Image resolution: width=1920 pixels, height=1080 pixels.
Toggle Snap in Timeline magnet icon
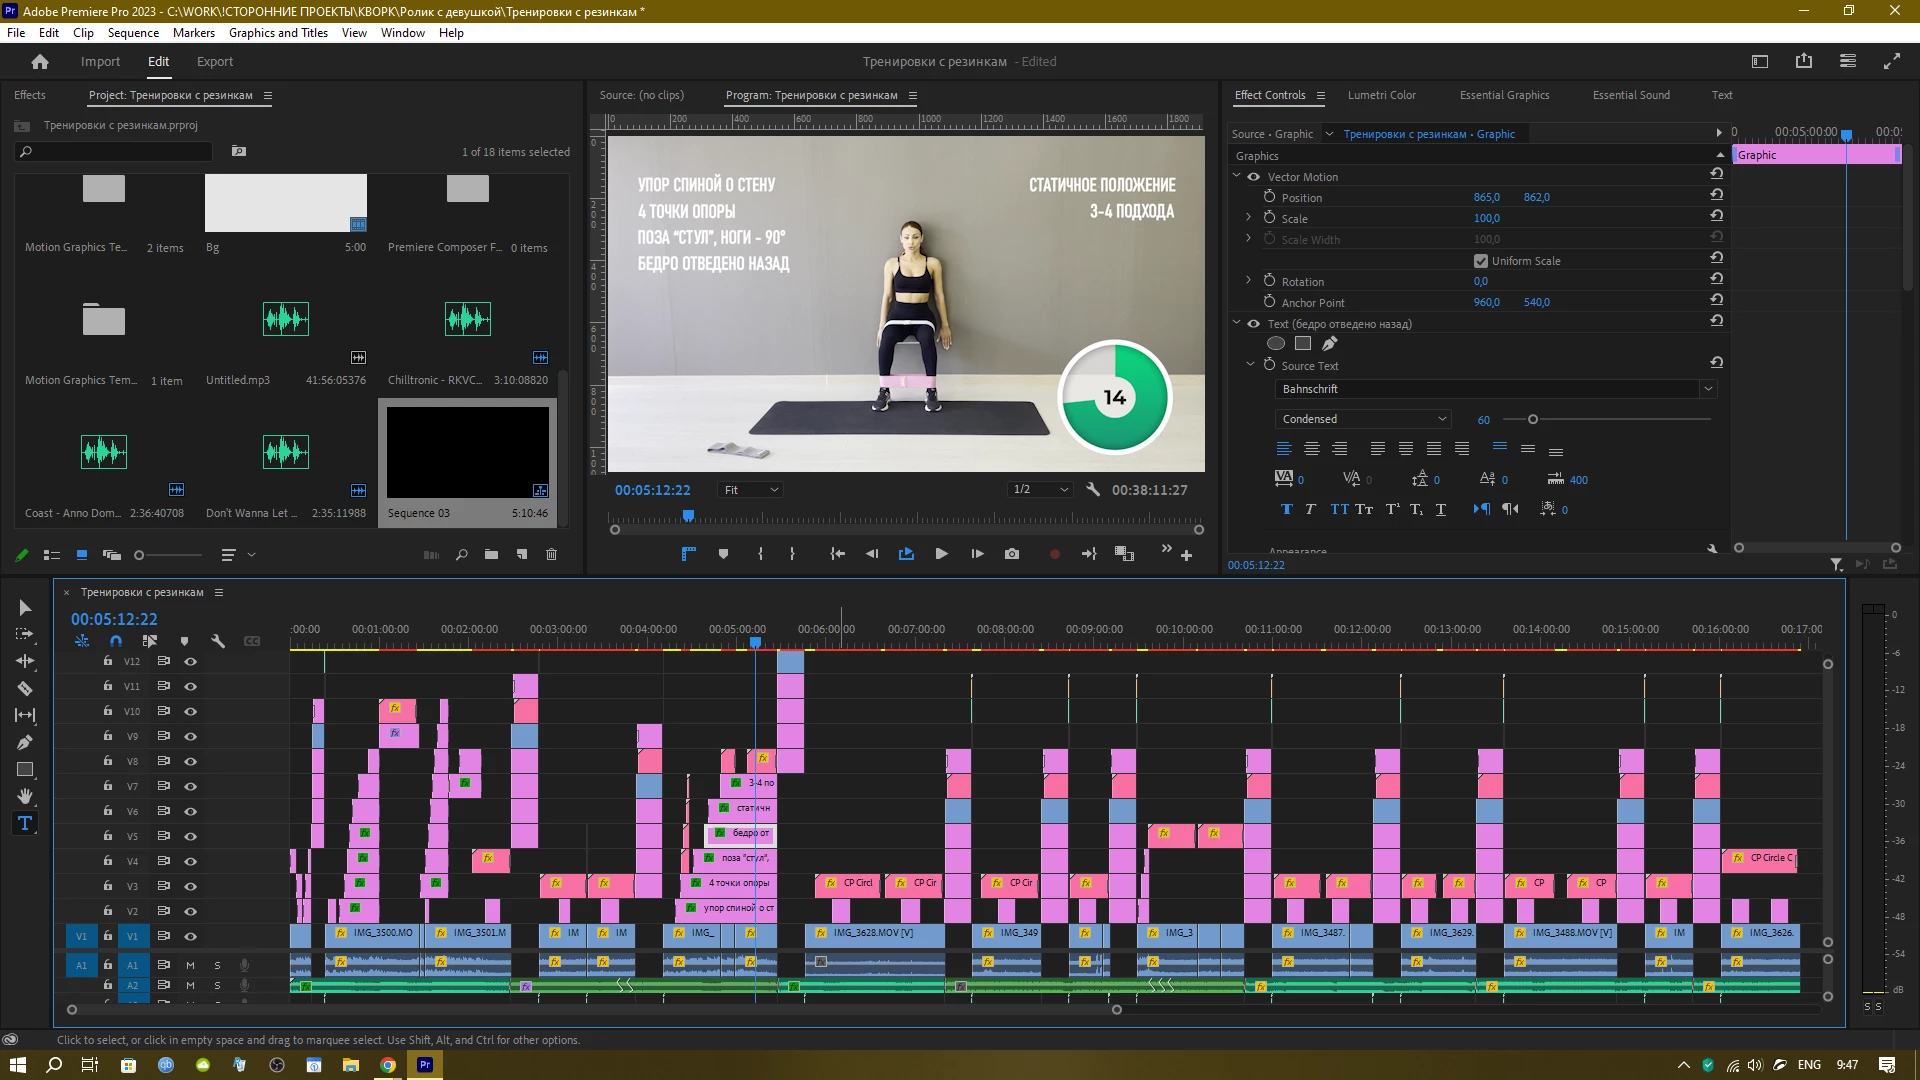point(116,641)
